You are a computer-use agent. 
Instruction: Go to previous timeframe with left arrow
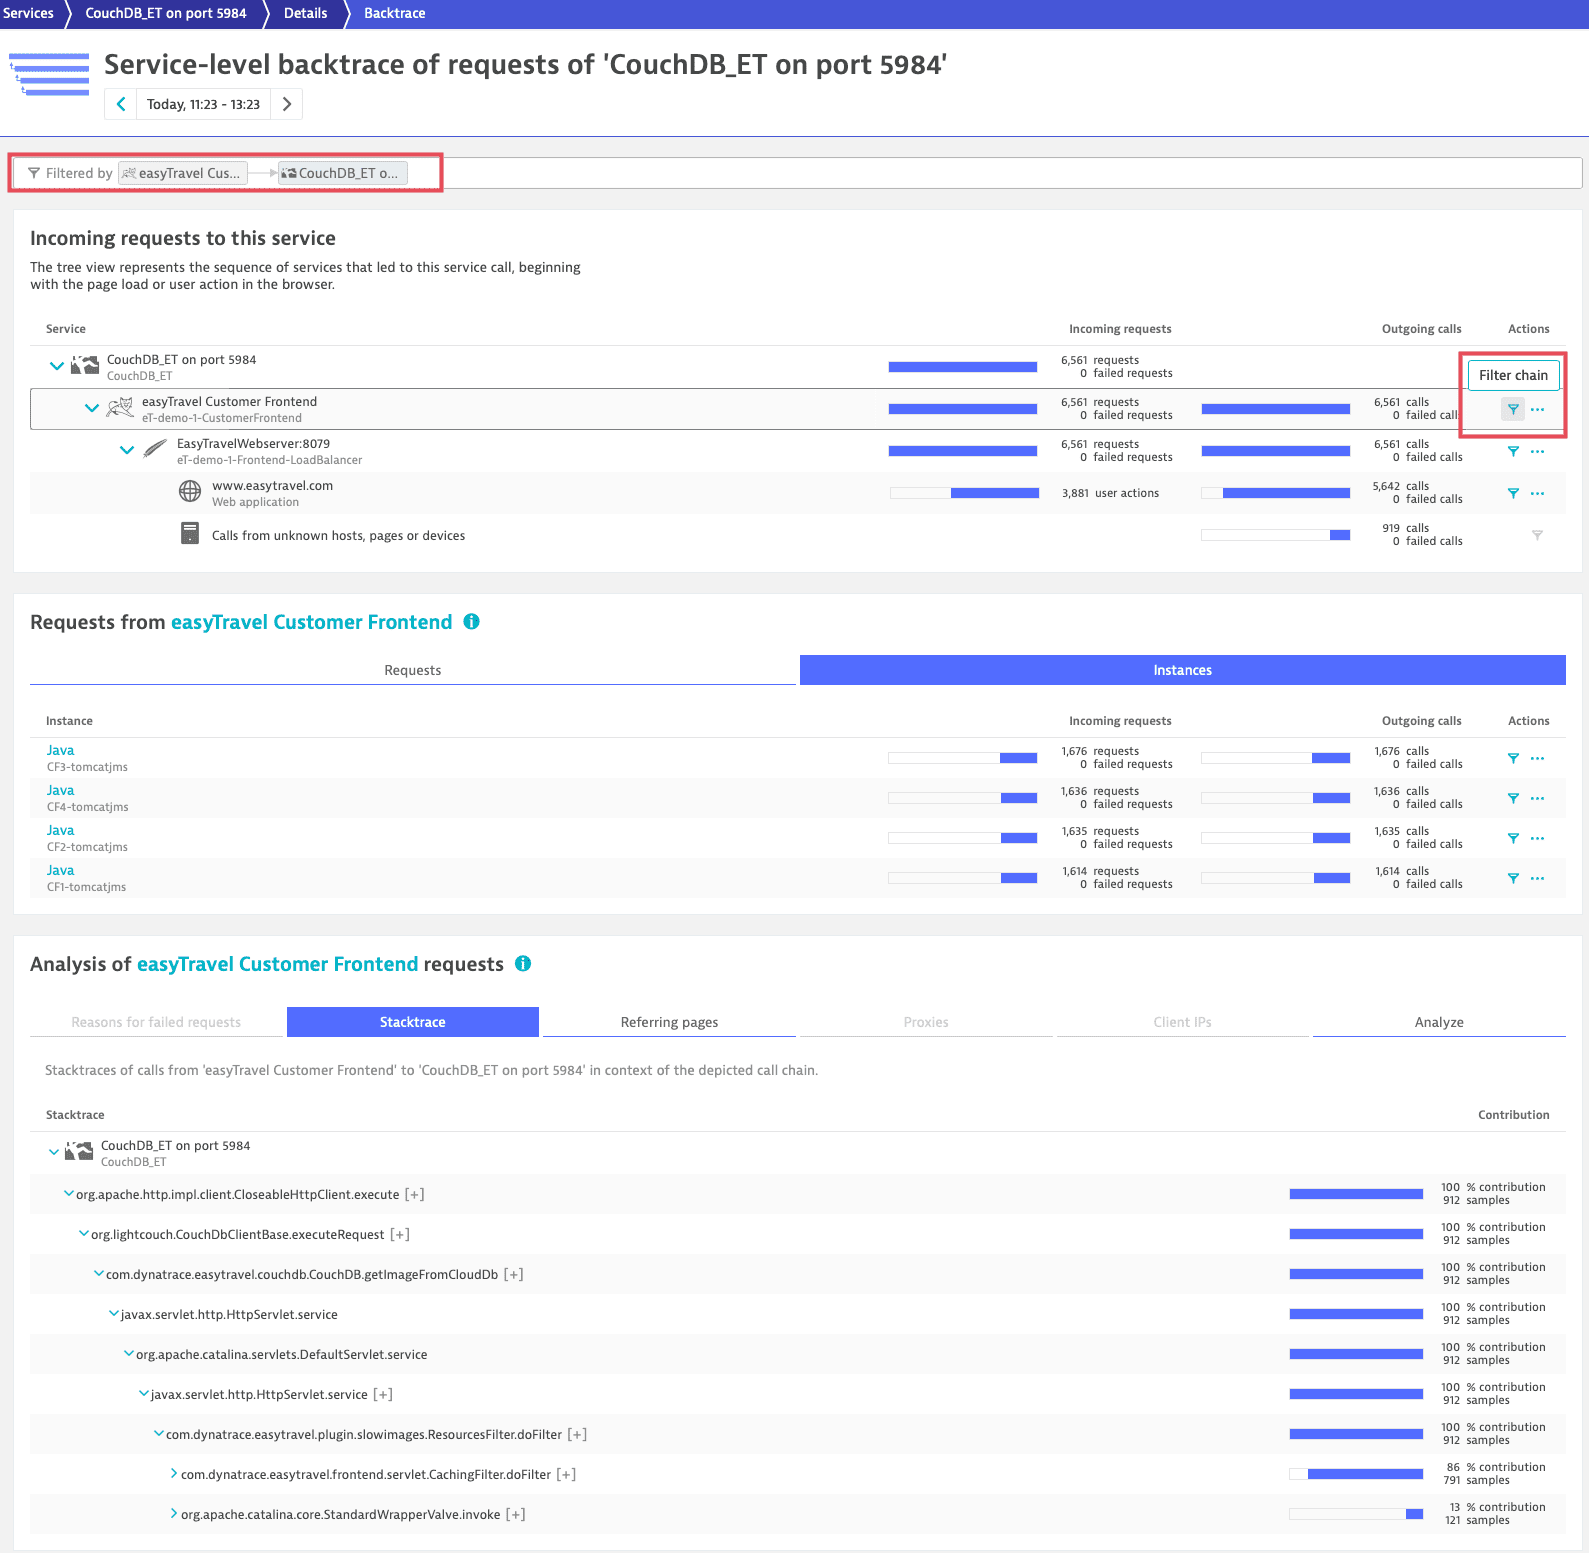click(x=121, y=104)
